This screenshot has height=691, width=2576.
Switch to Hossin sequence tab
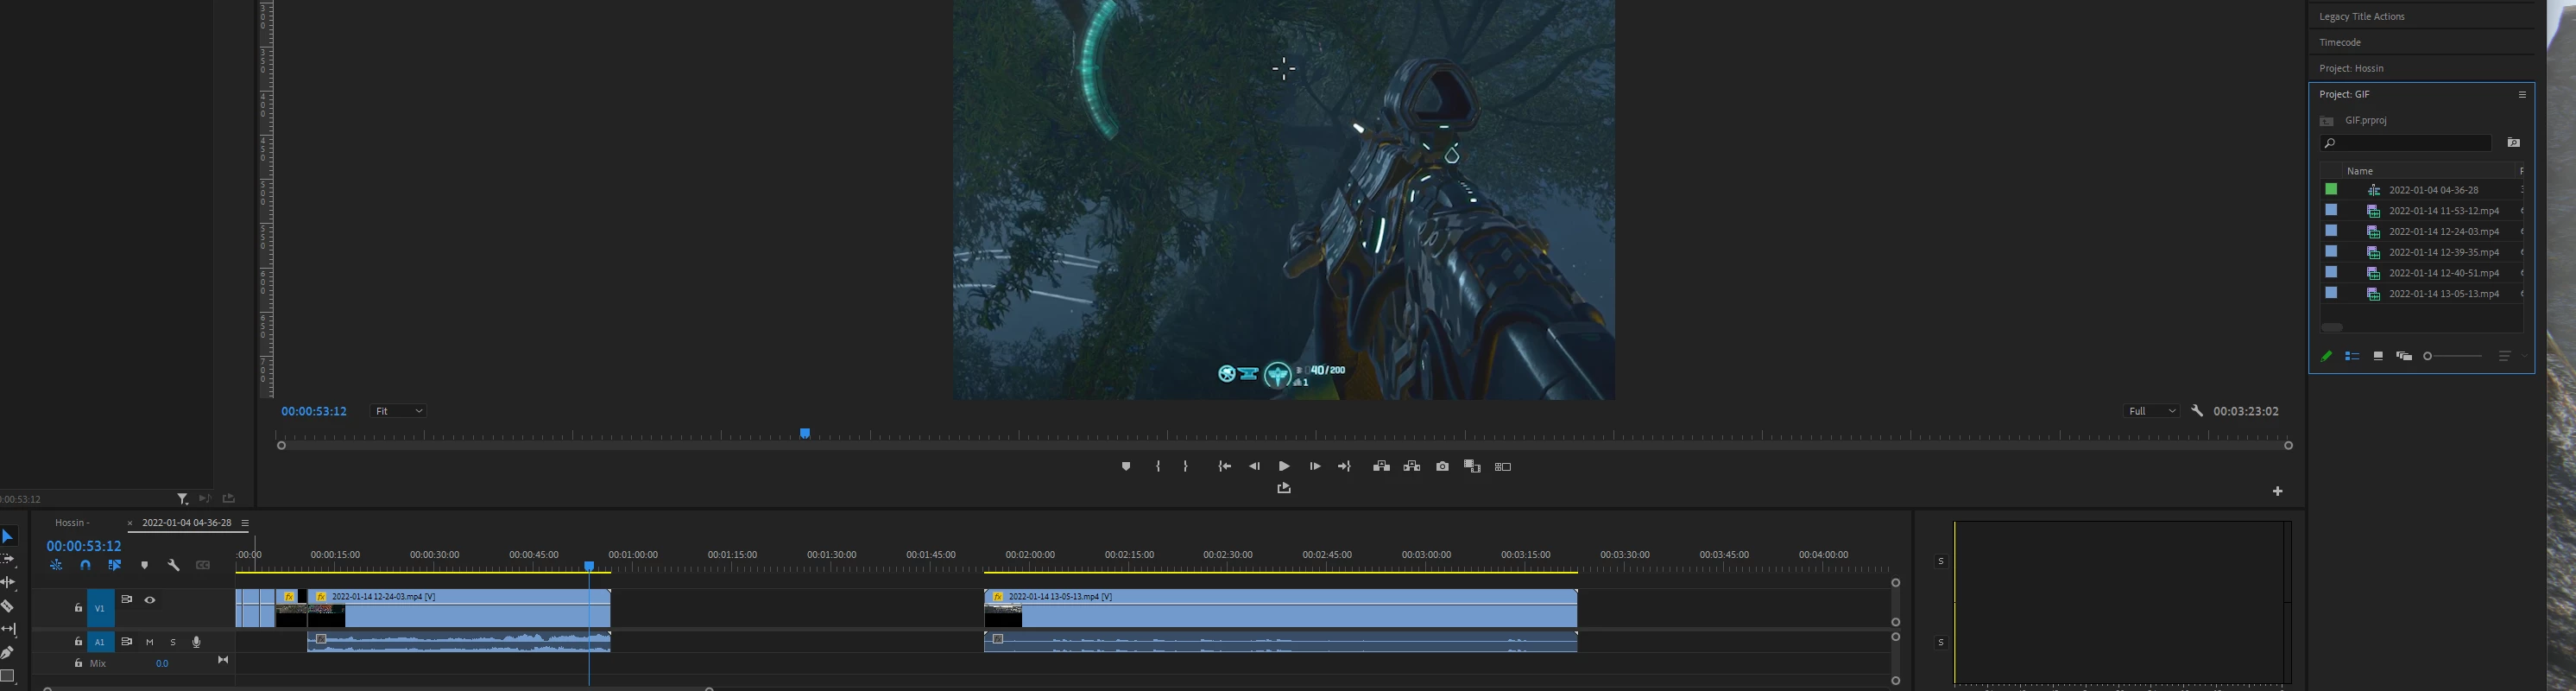tap(72, 523)
